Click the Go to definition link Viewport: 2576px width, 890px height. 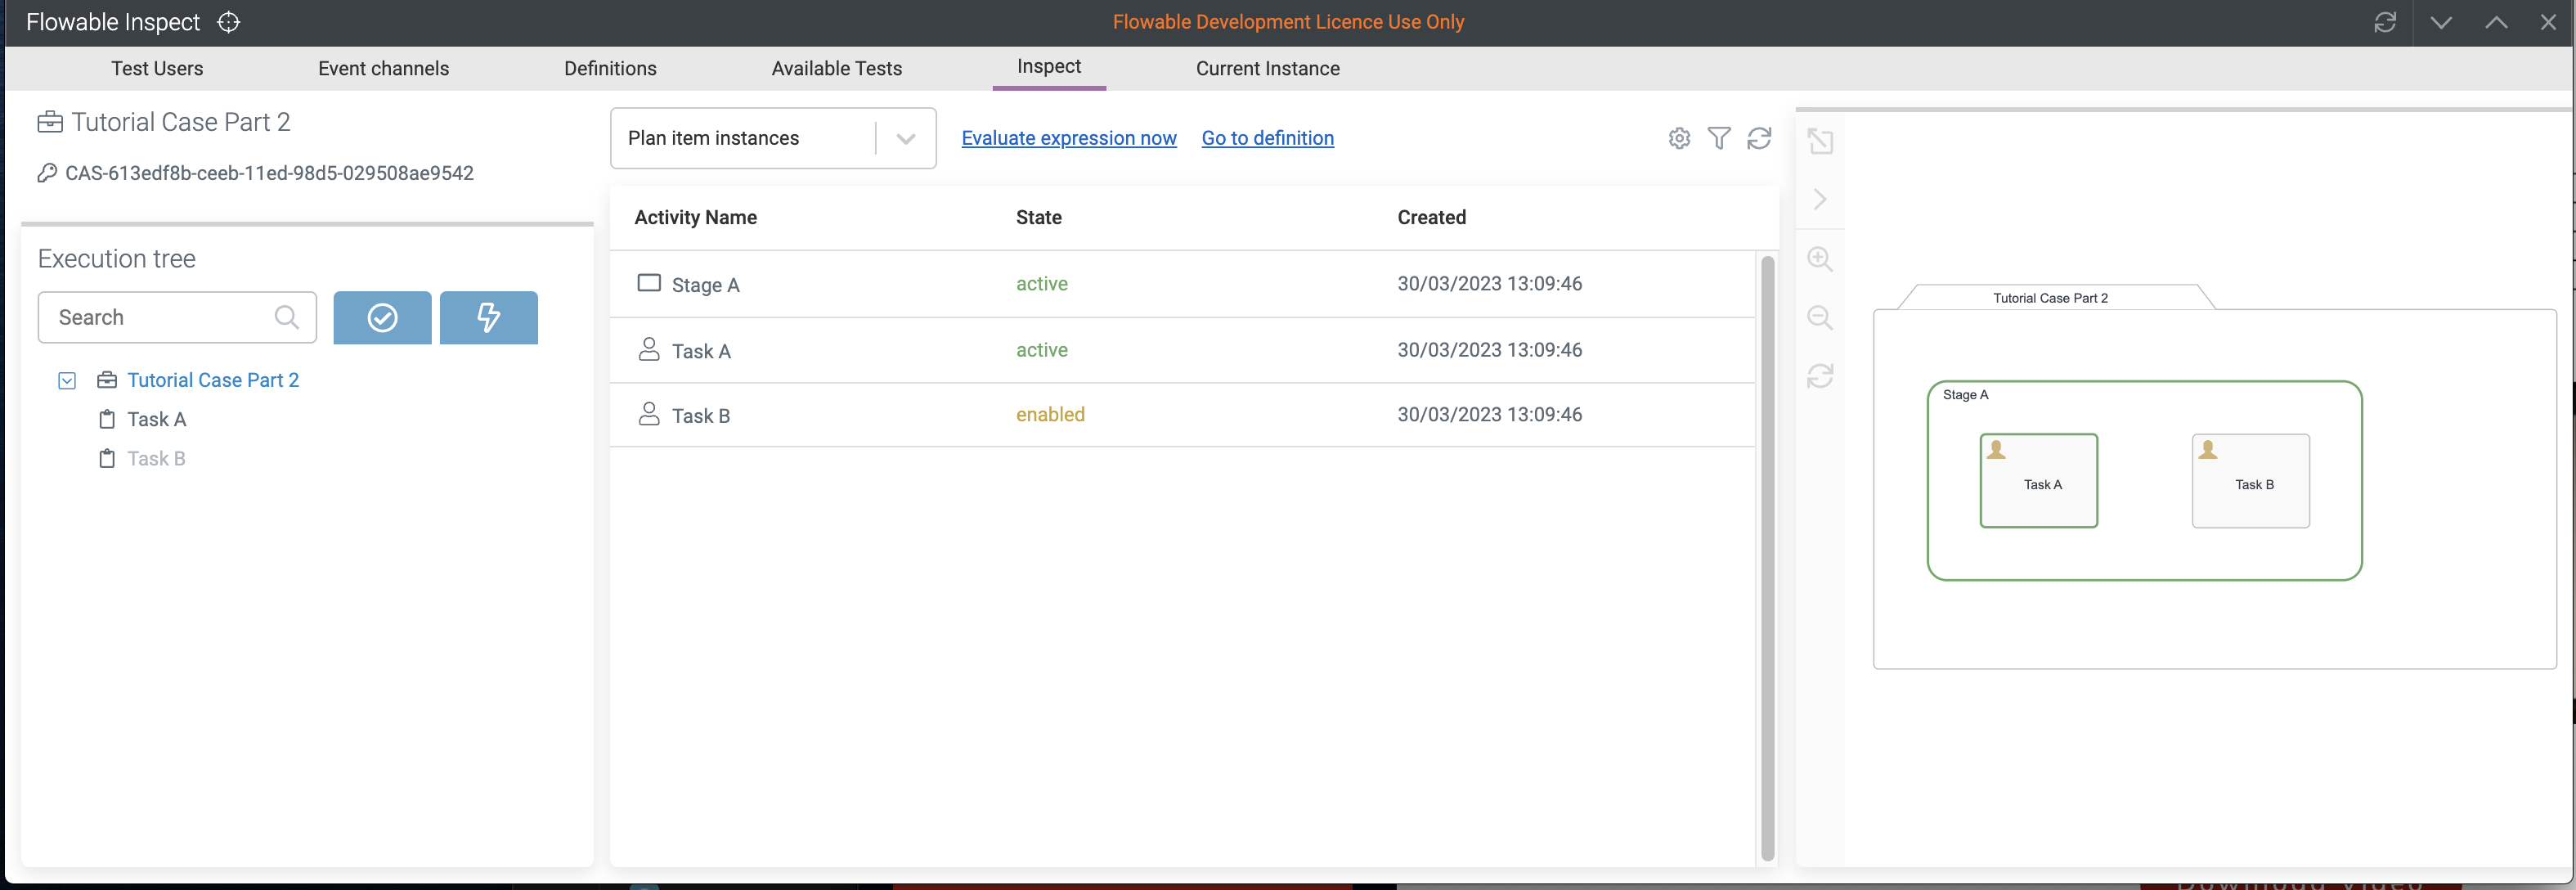click(x=1267, y=138)
